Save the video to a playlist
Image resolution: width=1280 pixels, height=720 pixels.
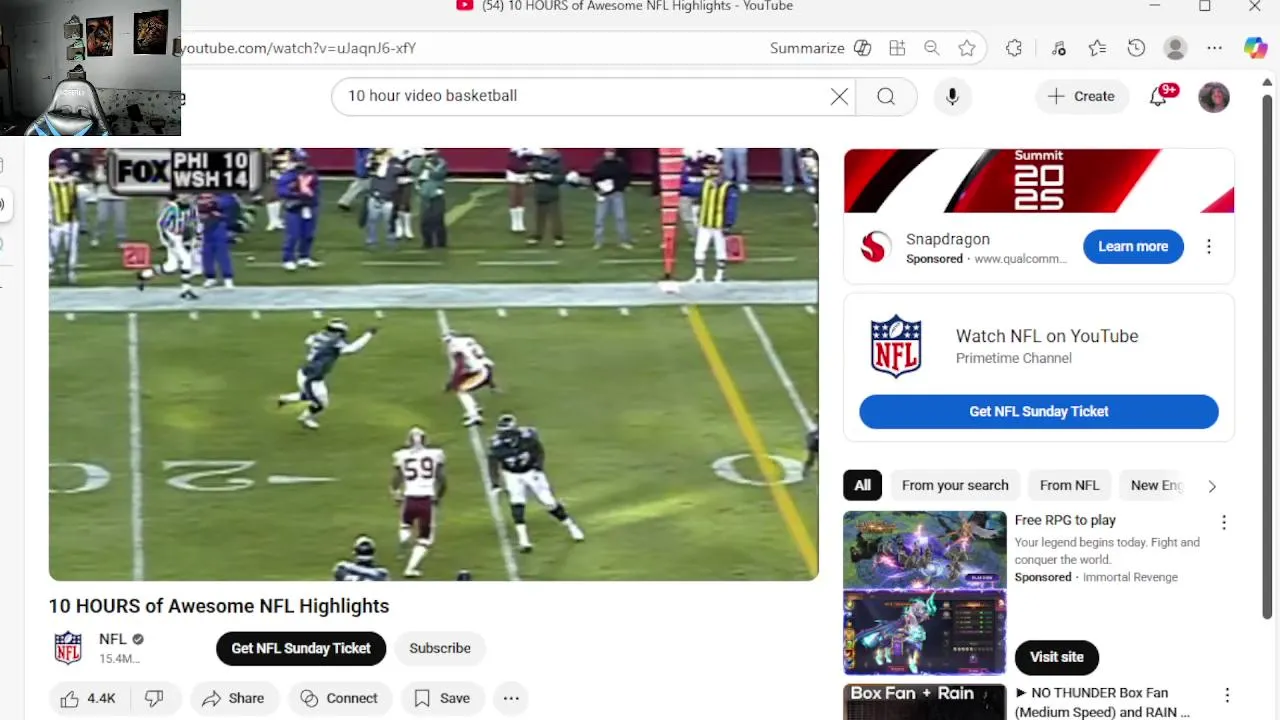tap(442, 698)
